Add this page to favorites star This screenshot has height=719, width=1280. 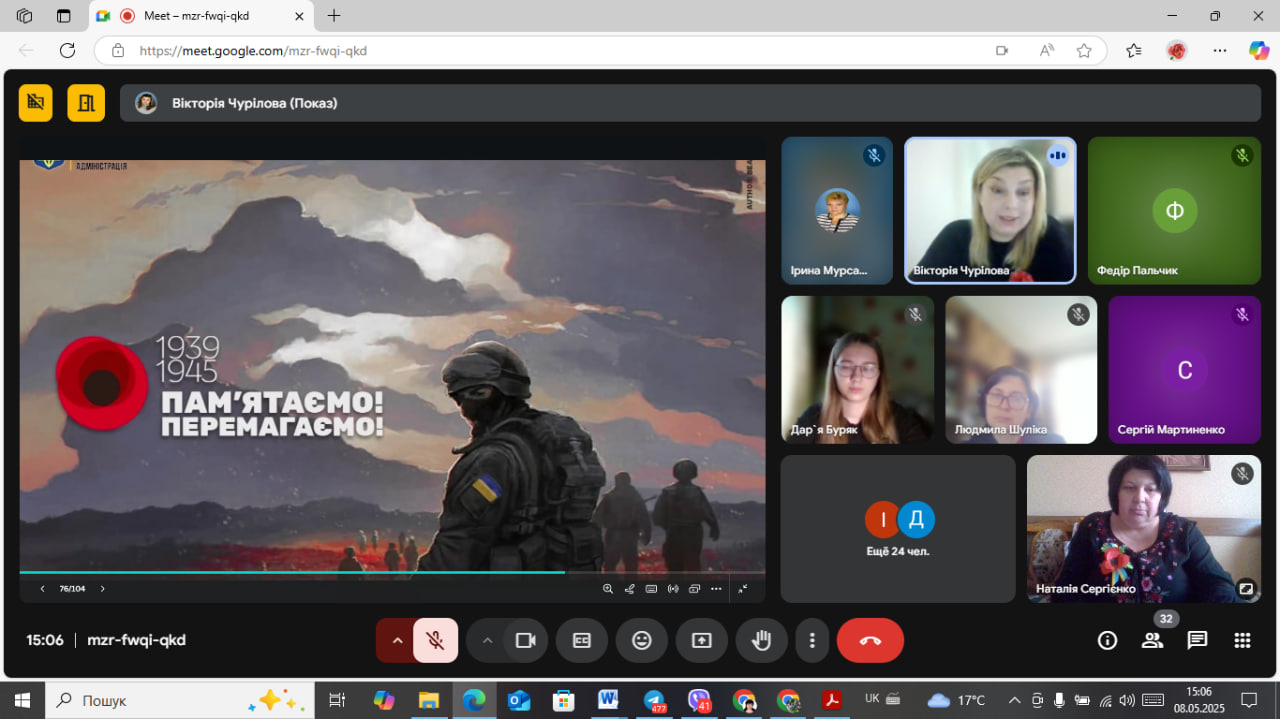tap(1084, 51)
